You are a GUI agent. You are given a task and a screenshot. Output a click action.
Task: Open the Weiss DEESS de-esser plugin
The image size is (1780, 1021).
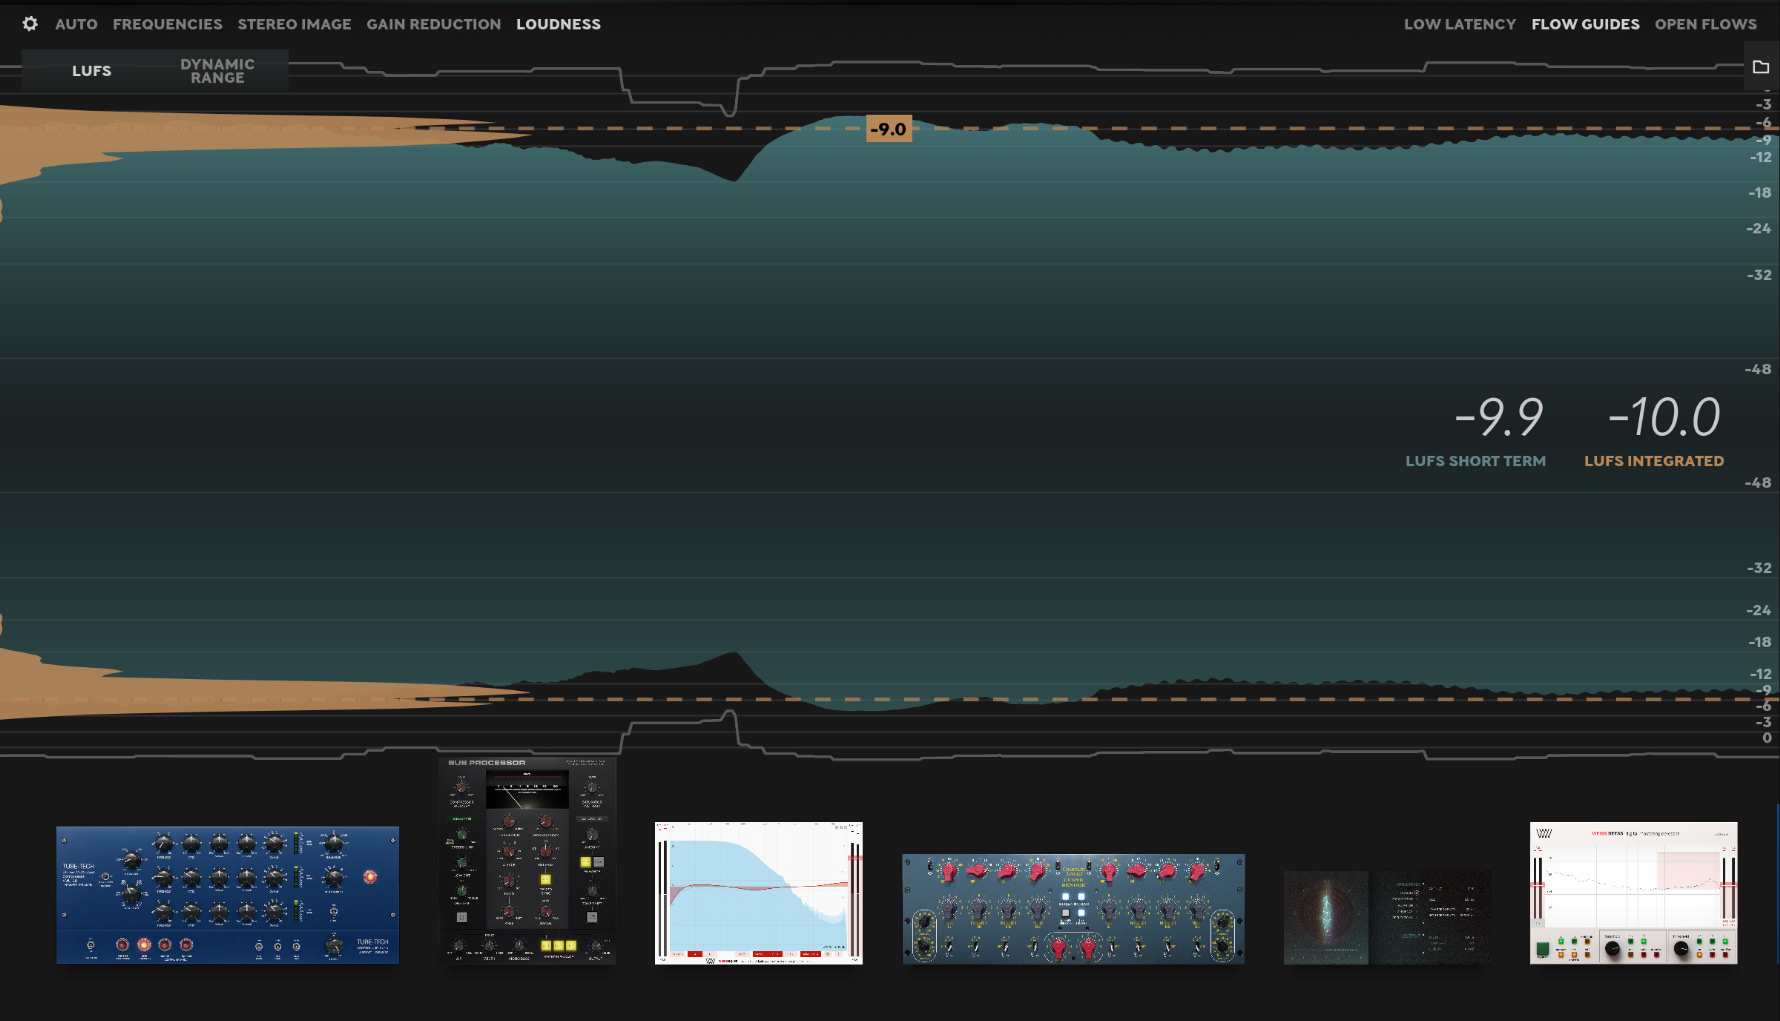(1633, 890)
